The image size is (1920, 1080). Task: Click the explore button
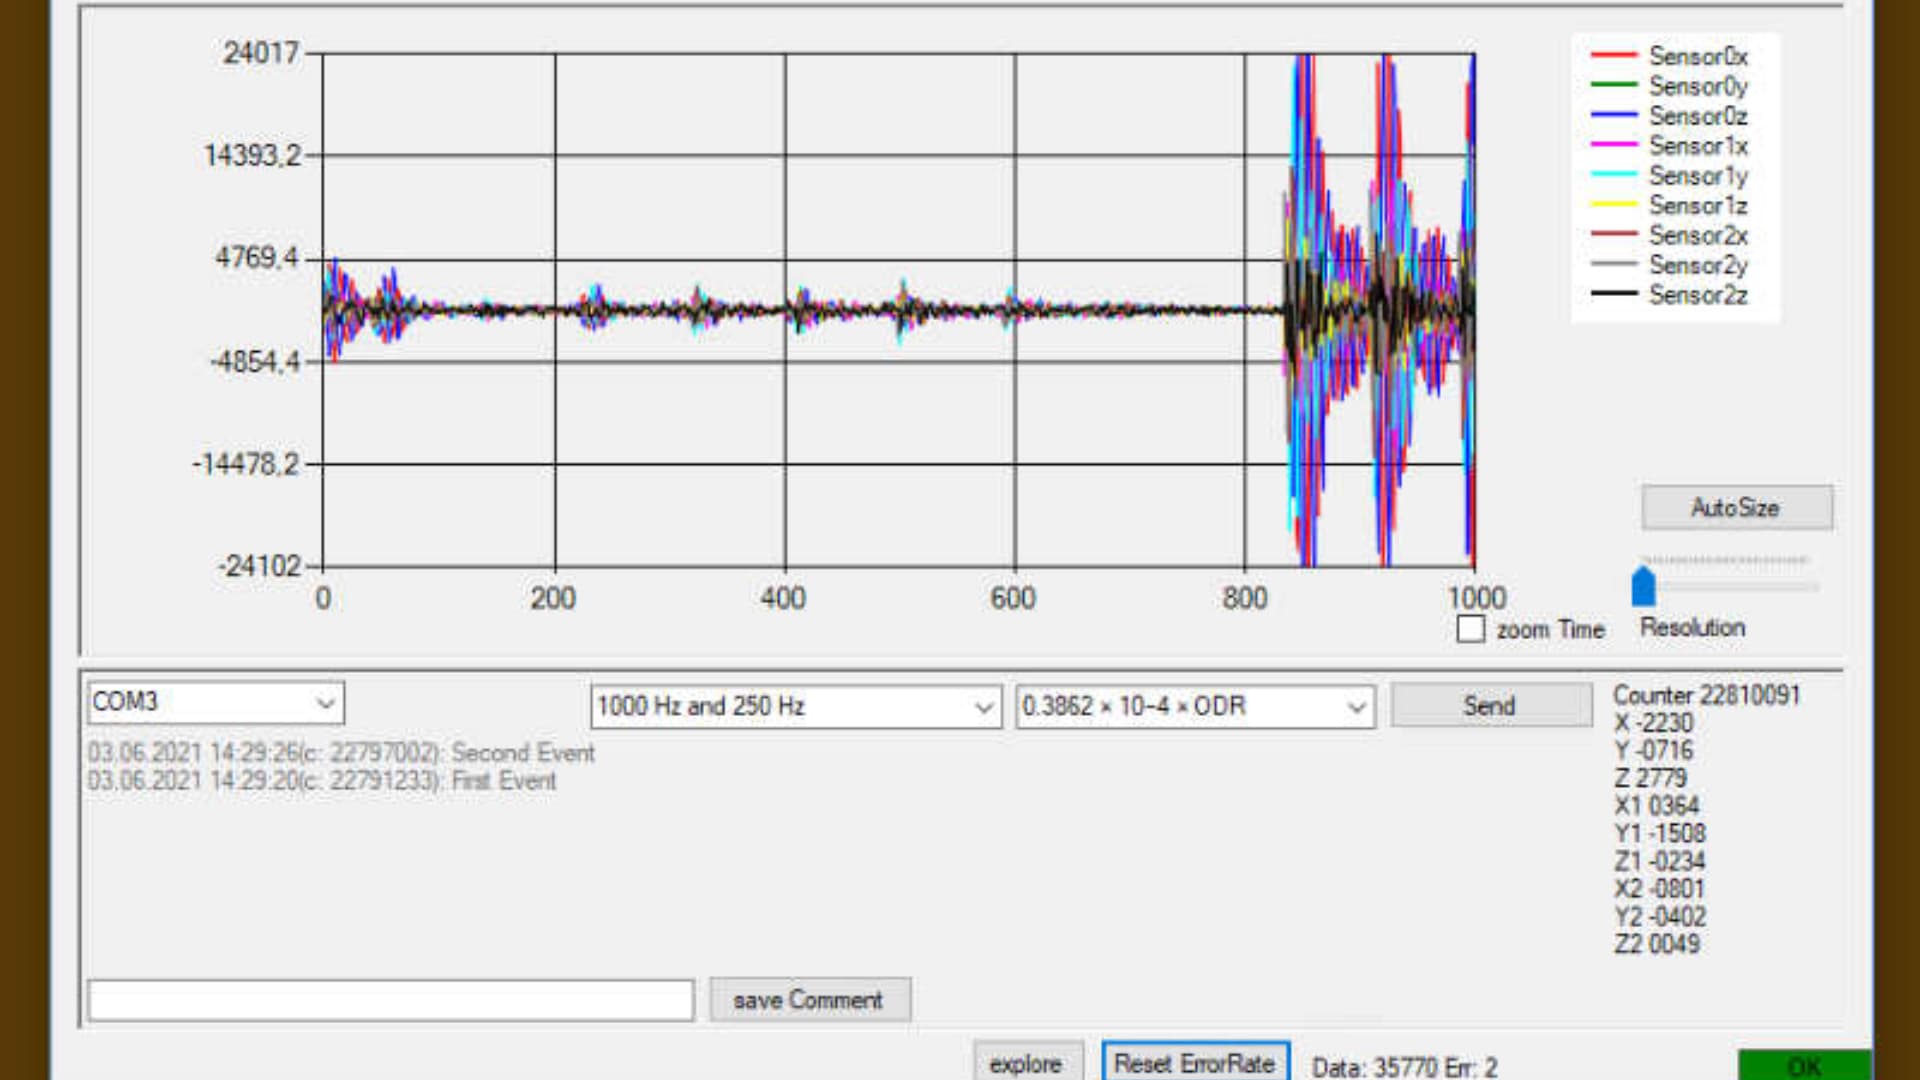tap(1027, 1063)
